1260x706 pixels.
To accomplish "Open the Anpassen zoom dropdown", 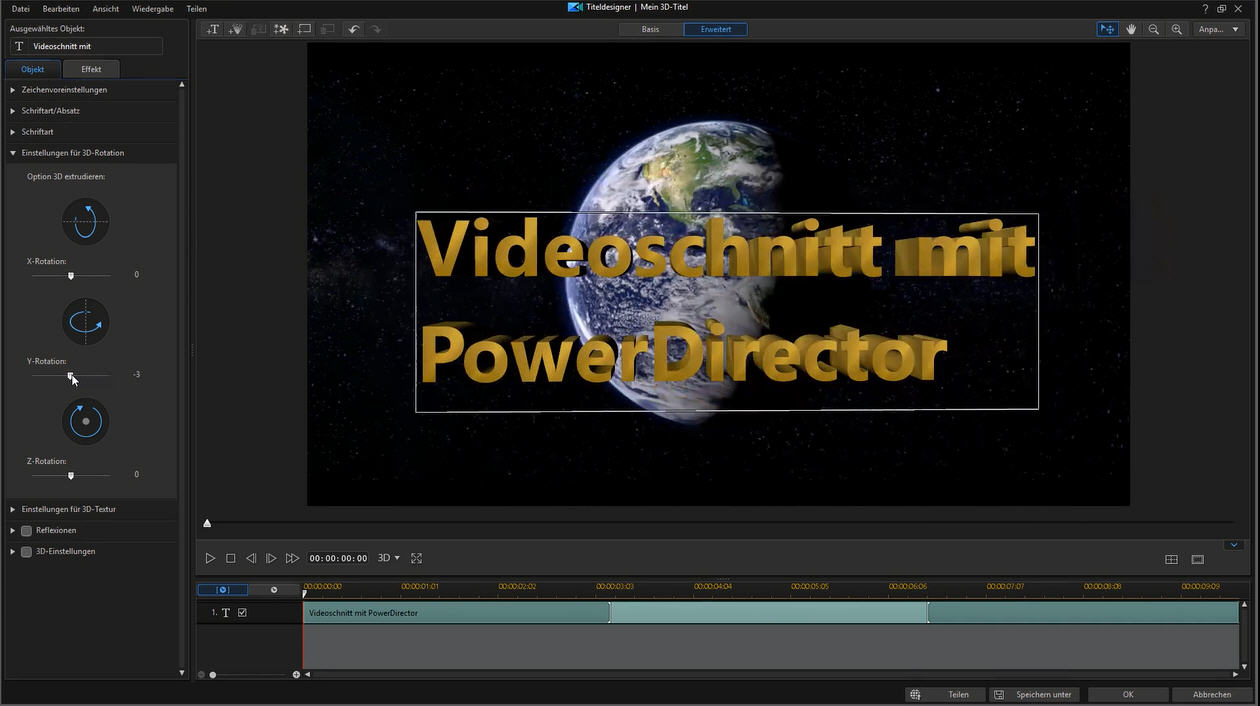I will (1220, 29).
